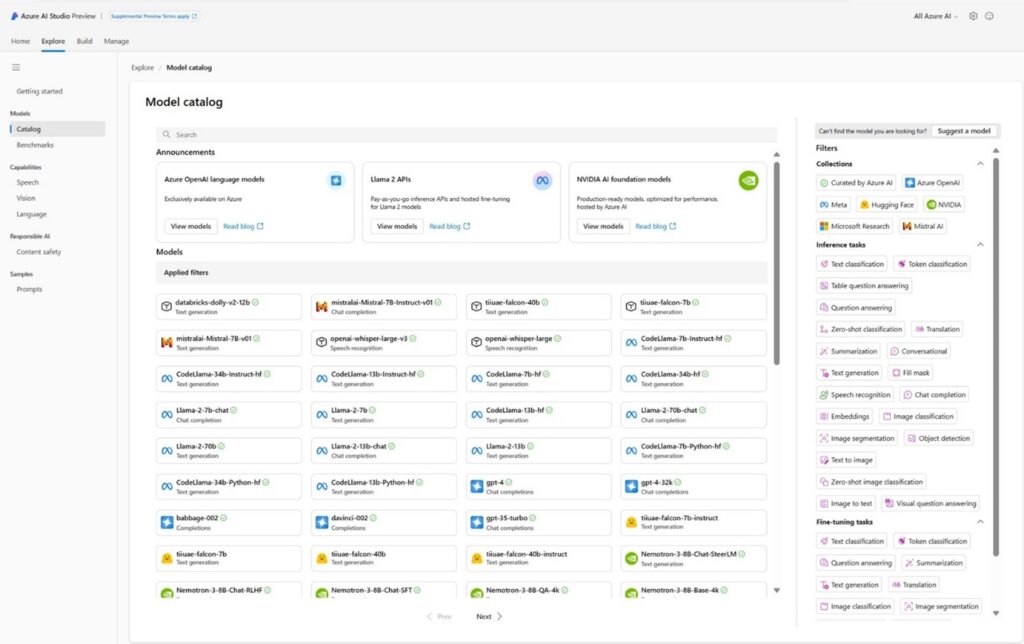Switch to the Manage tab
The width and height of the screenshot is (1024, 644).
(116, 41)
